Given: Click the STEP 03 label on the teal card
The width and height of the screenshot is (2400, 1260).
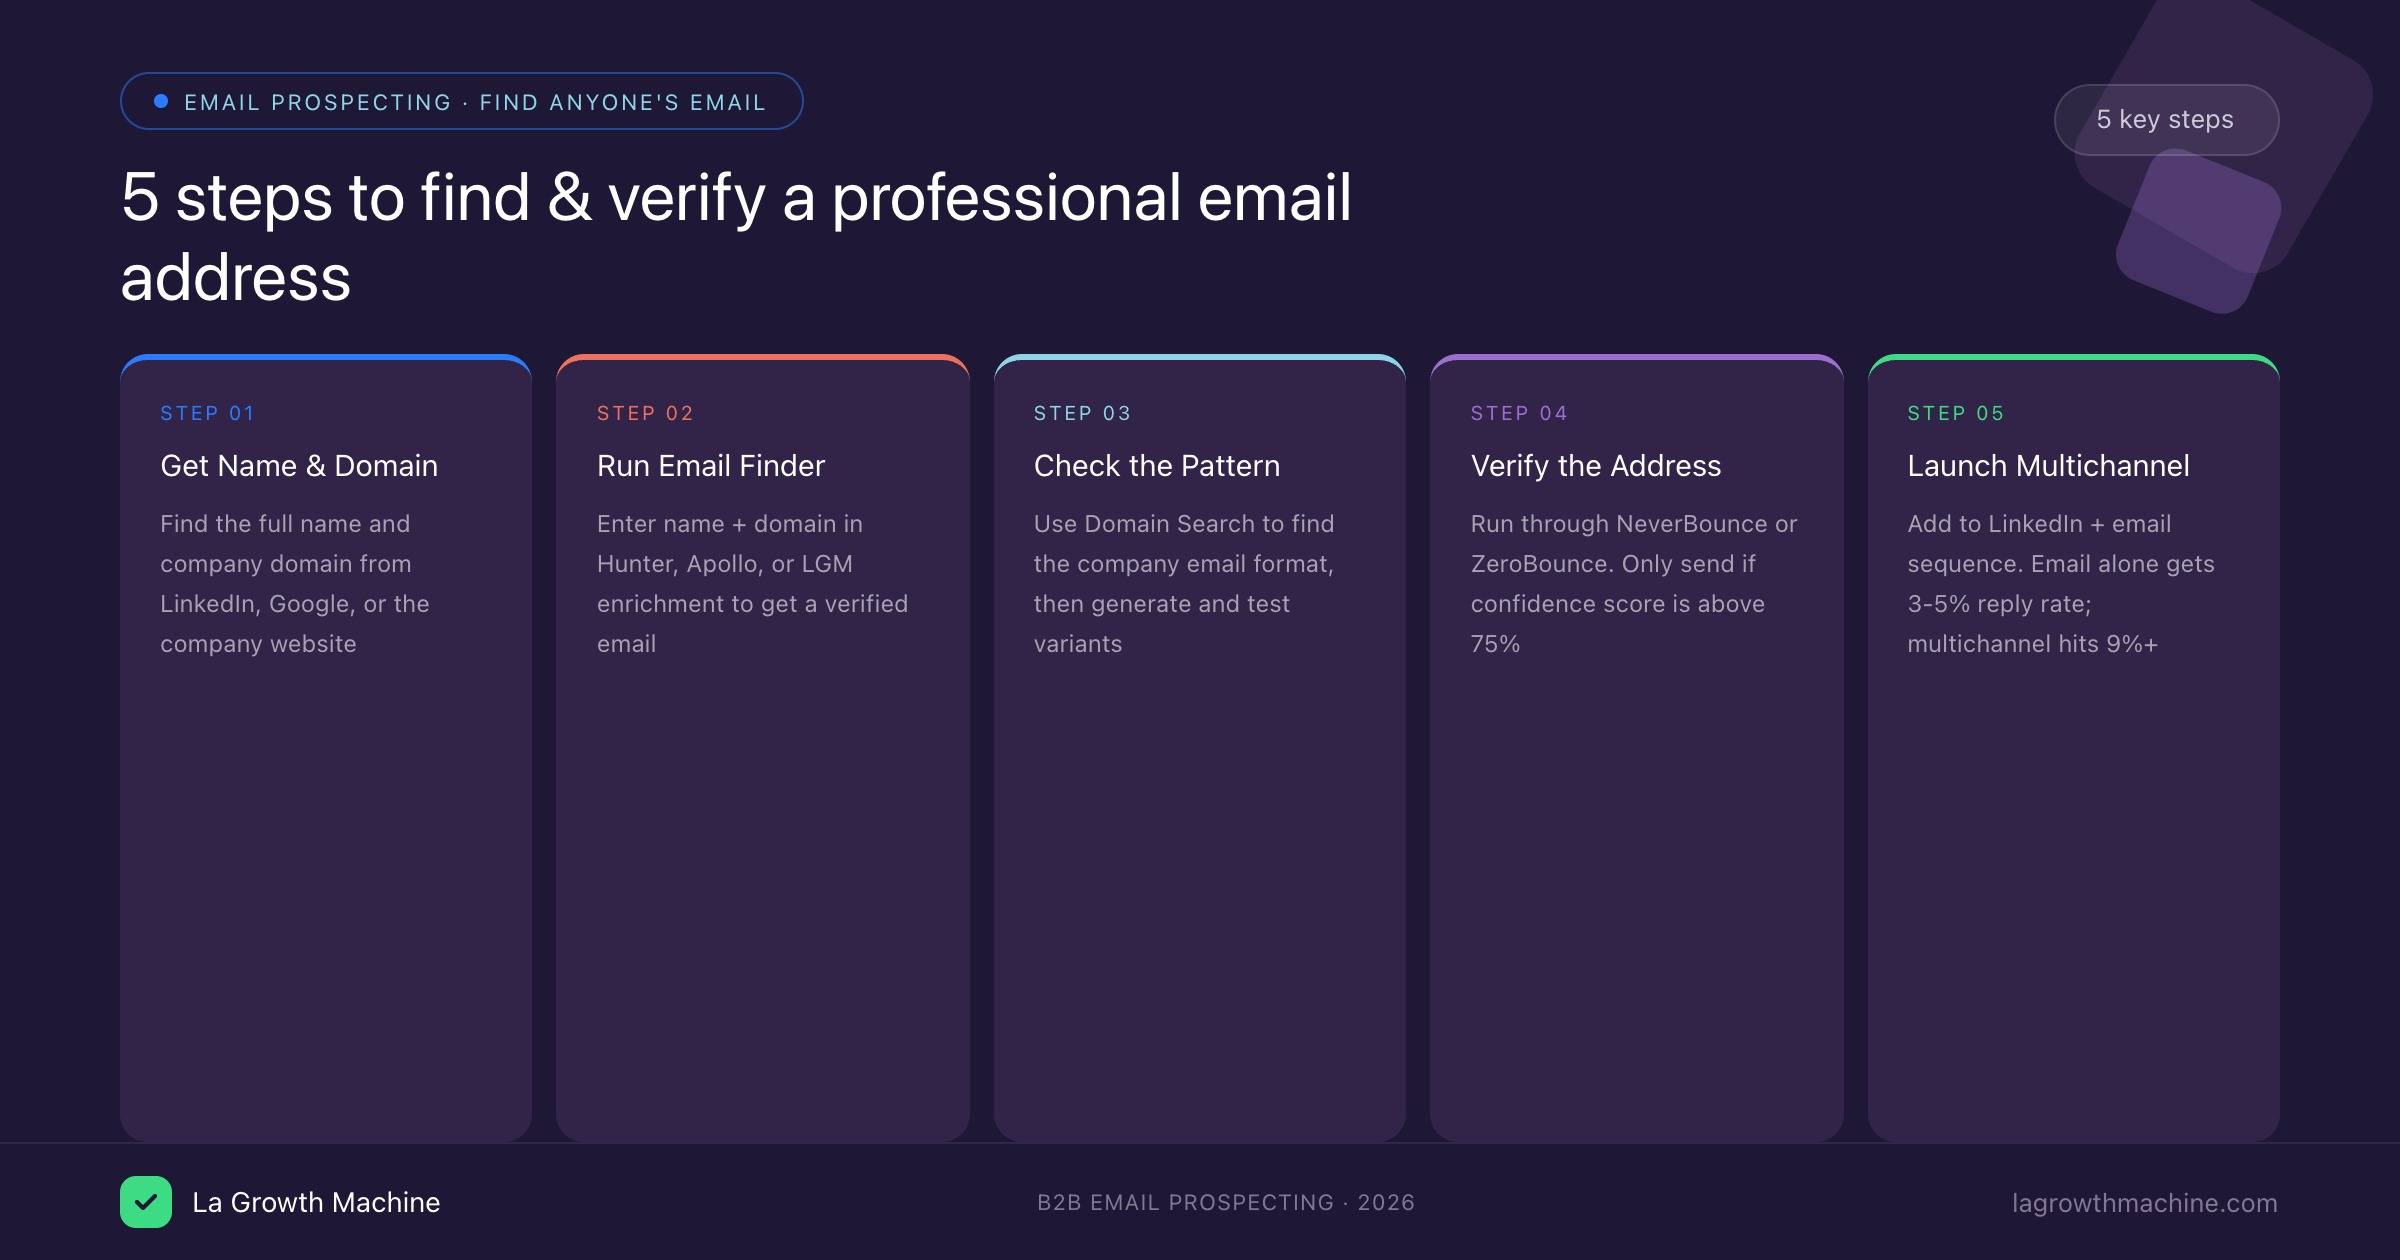Looking at the screenshot, I should point(1081,412).
